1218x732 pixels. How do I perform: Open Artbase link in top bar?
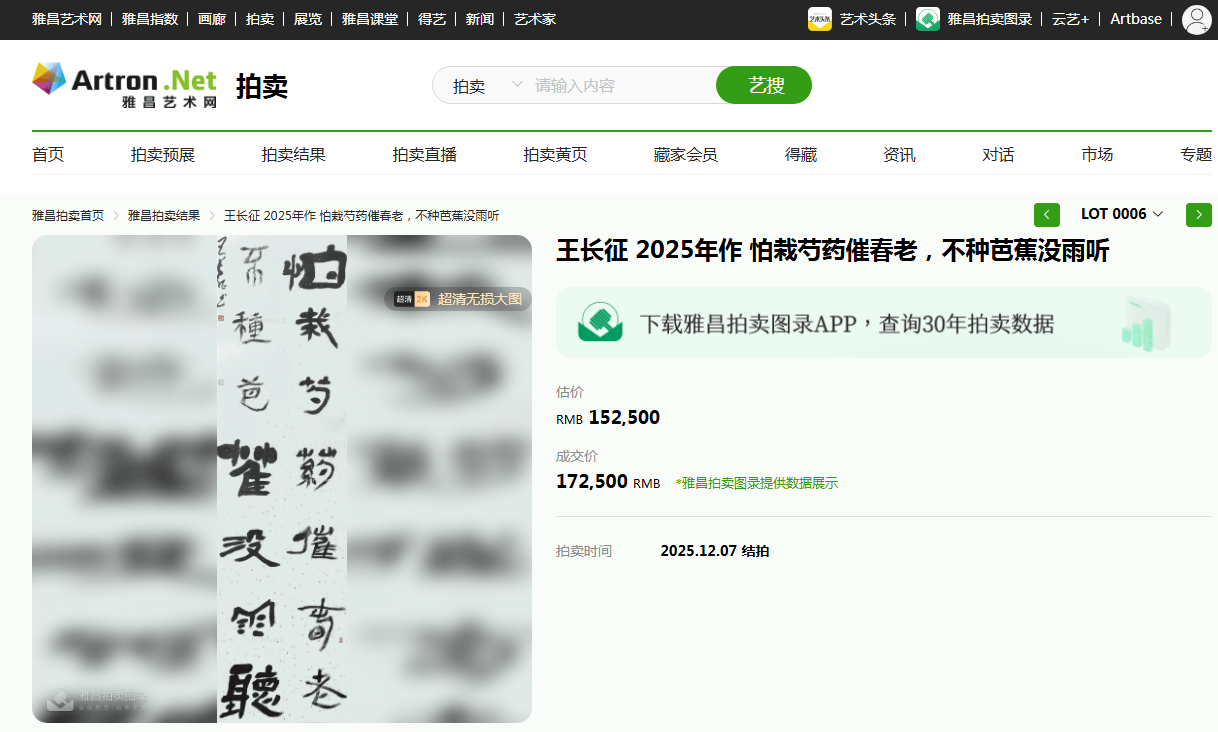click(1135, 19)
